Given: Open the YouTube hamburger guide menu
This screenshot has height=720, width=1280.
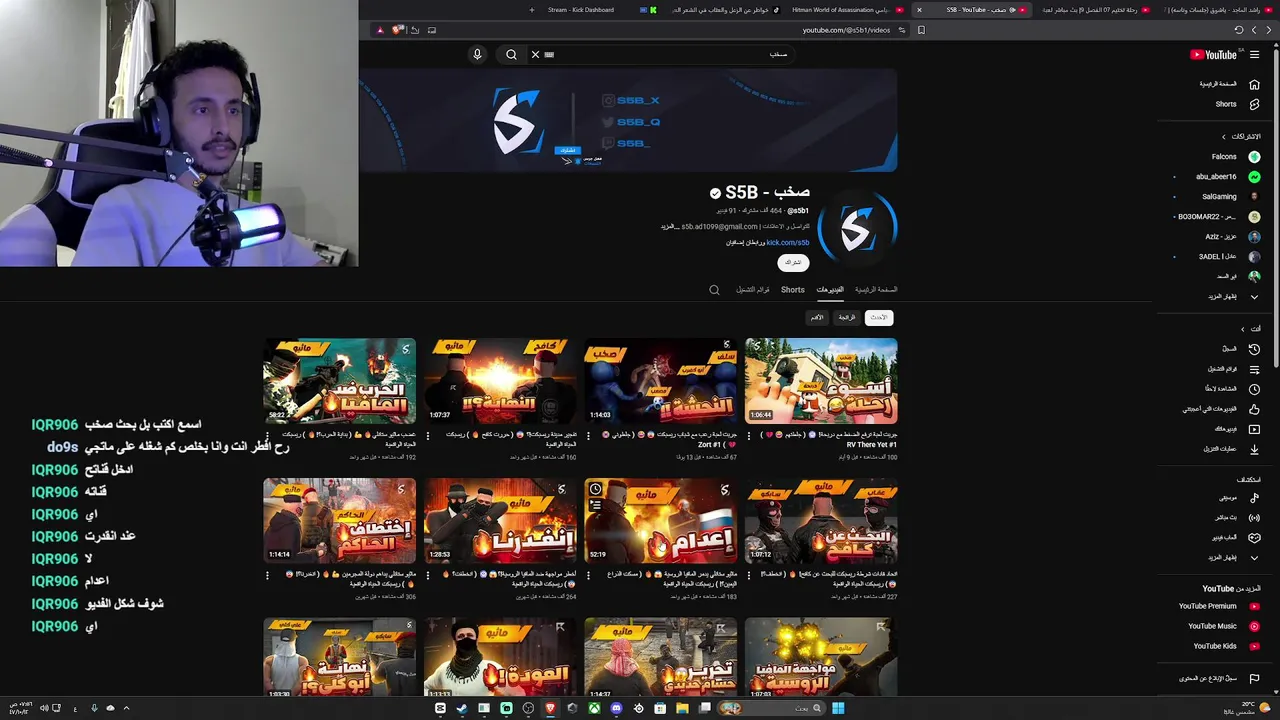Looking at the screenshot, I should pyautogui.click(x=1255, y=55).
